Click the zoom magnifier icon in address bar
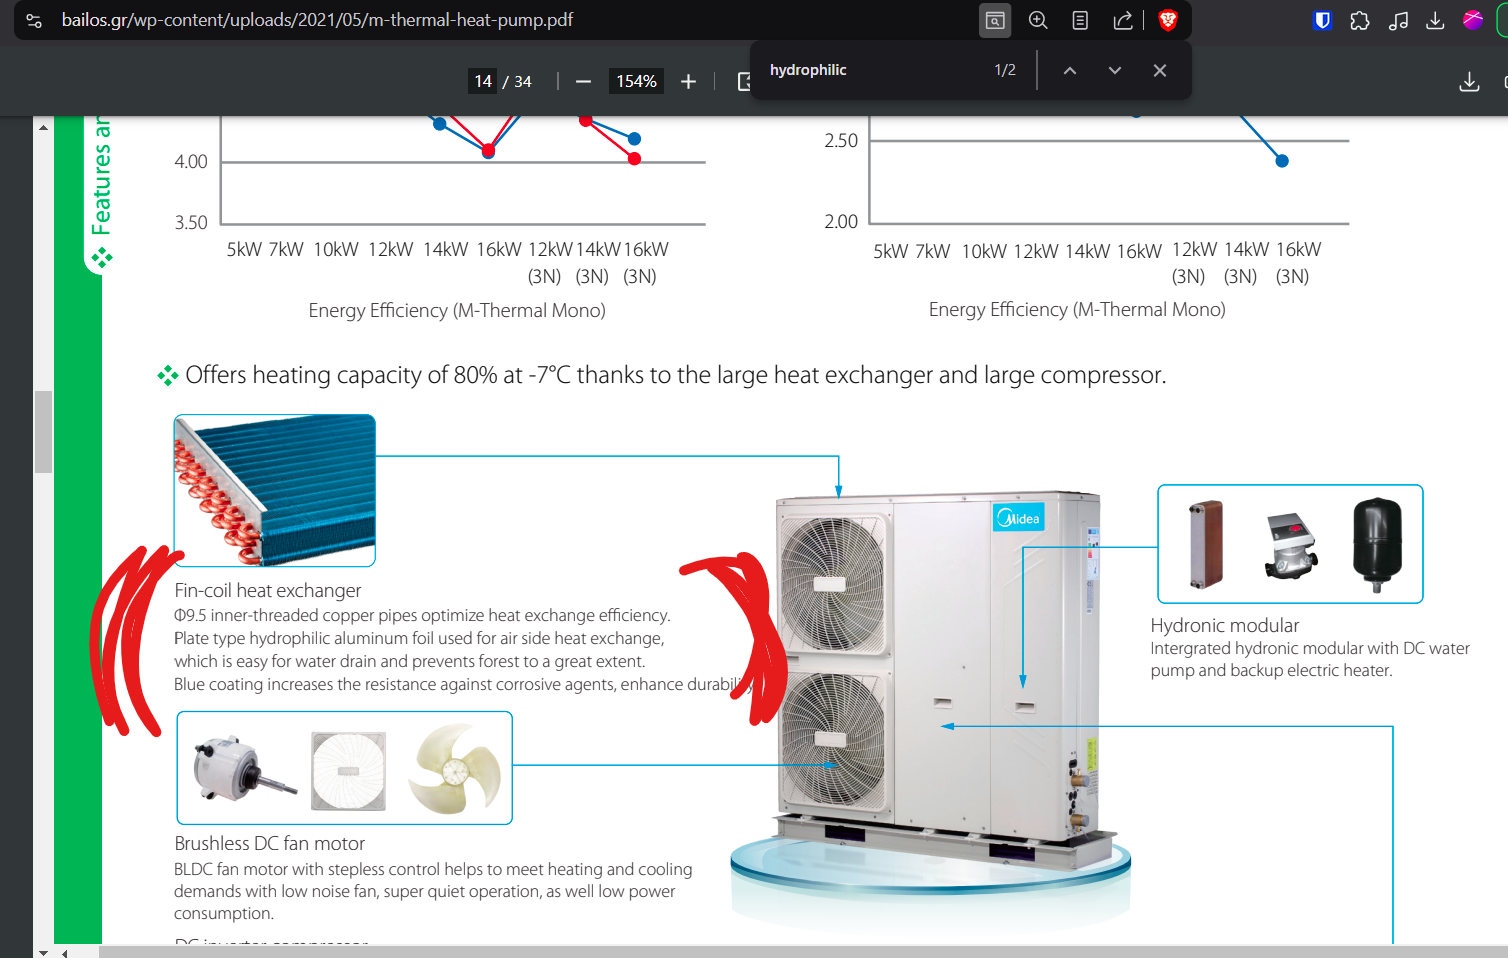Image resolution: width=1508 pixels, height=958 pixels. (1038, 20)
